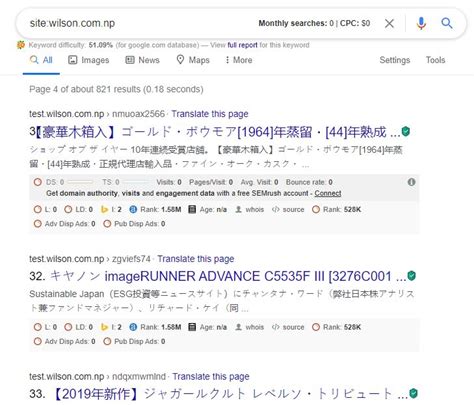
Task: View source for the imageRUNNER result
Action: pyautogui.click(x=288, y=327)
